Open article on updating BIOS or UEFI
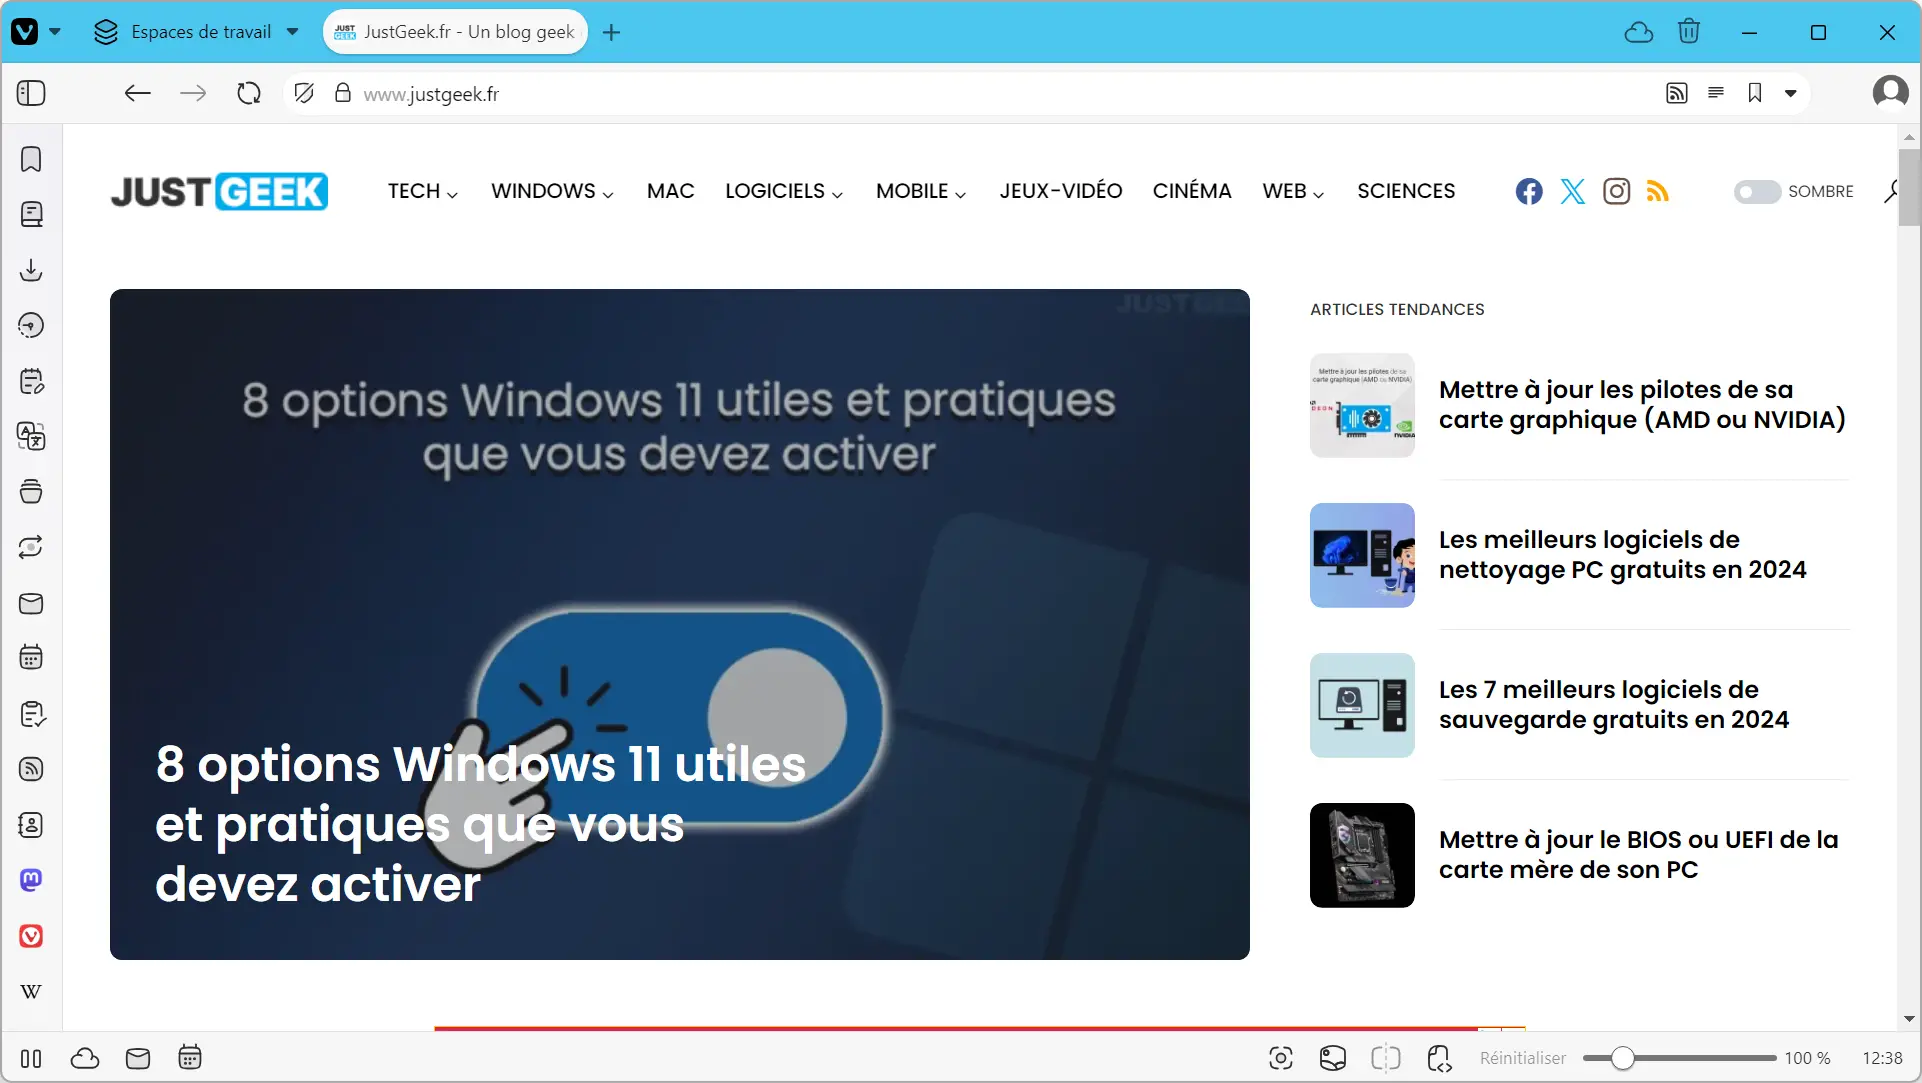Image resolution: width=1922 pixels, height=1083 pixels. [1638, 854]
